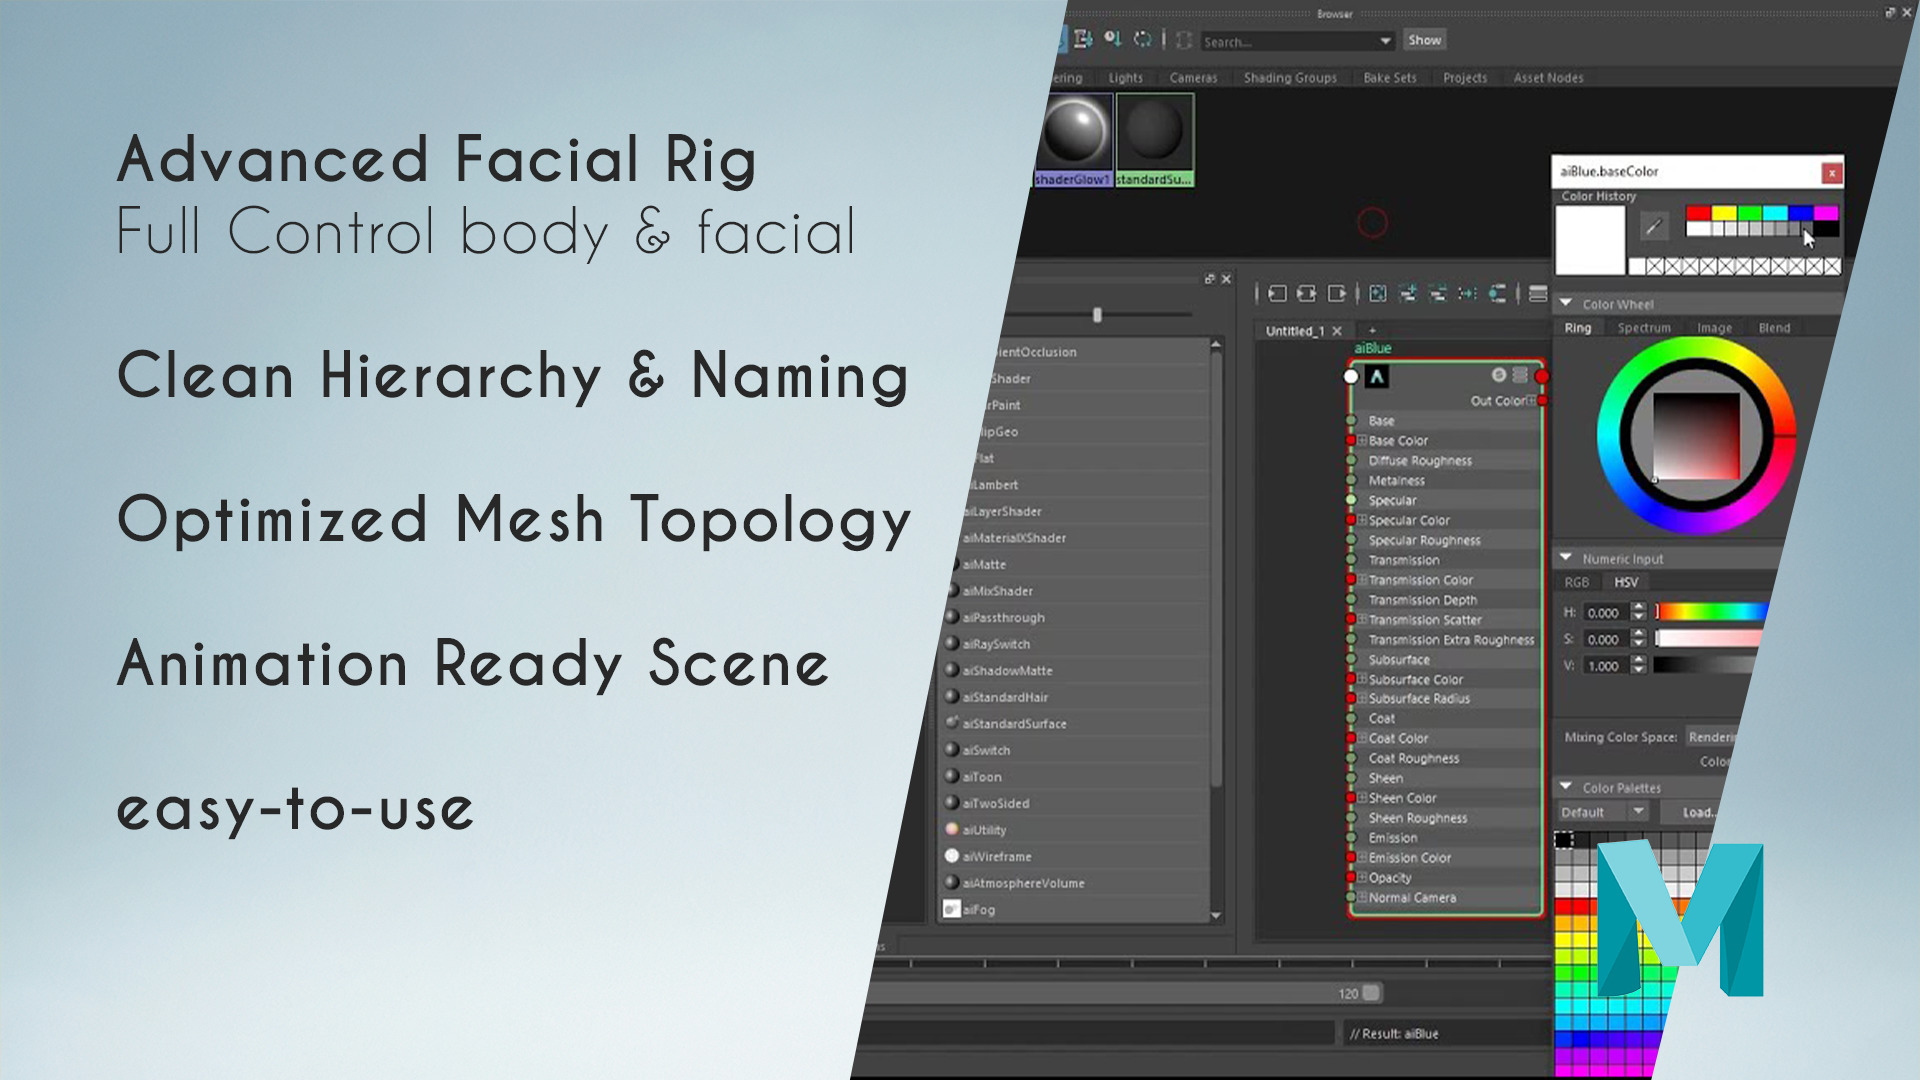1920x1080 pixels.
Task: Click the Arnold icon on aiBlue node
Action: (x=1377, y=377)
